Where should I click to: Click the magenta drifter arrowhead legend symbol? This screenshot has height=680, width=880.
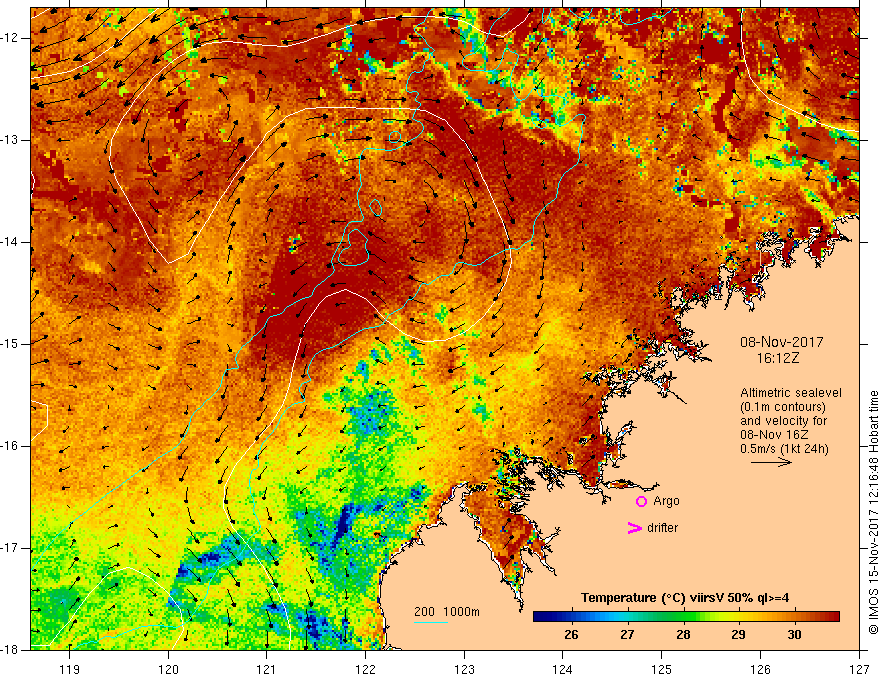pyautogui.click(x=634, y=528)
